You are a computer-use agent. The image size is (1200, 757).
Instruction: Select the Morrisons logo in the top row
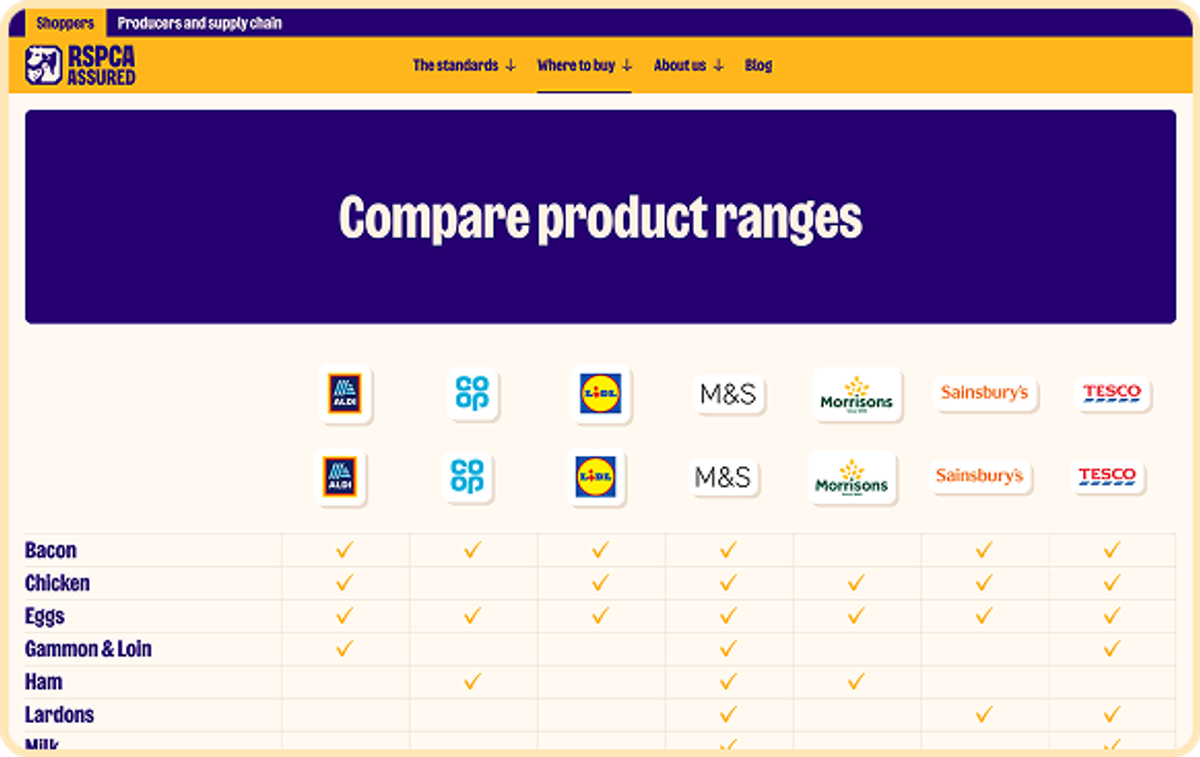pos(856,394)
